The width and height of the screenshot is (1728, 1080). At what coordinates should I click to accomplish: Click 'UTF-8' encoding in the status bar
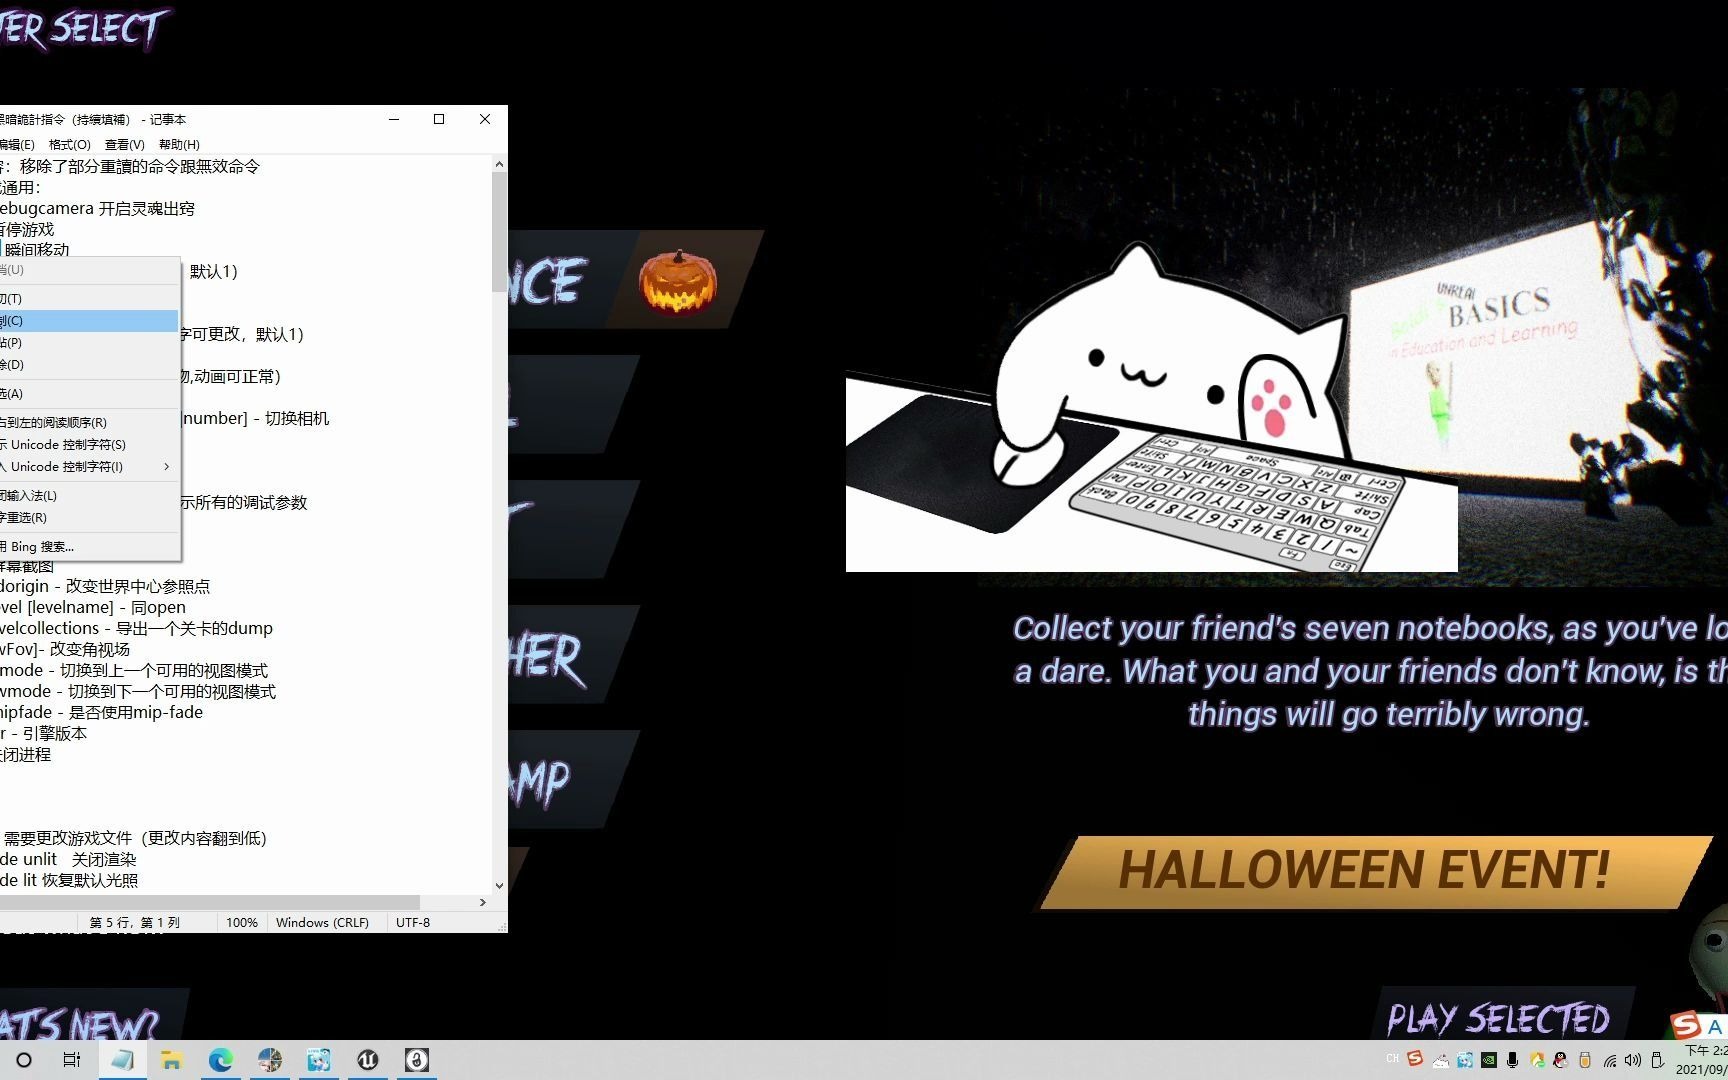pos(413,922)
